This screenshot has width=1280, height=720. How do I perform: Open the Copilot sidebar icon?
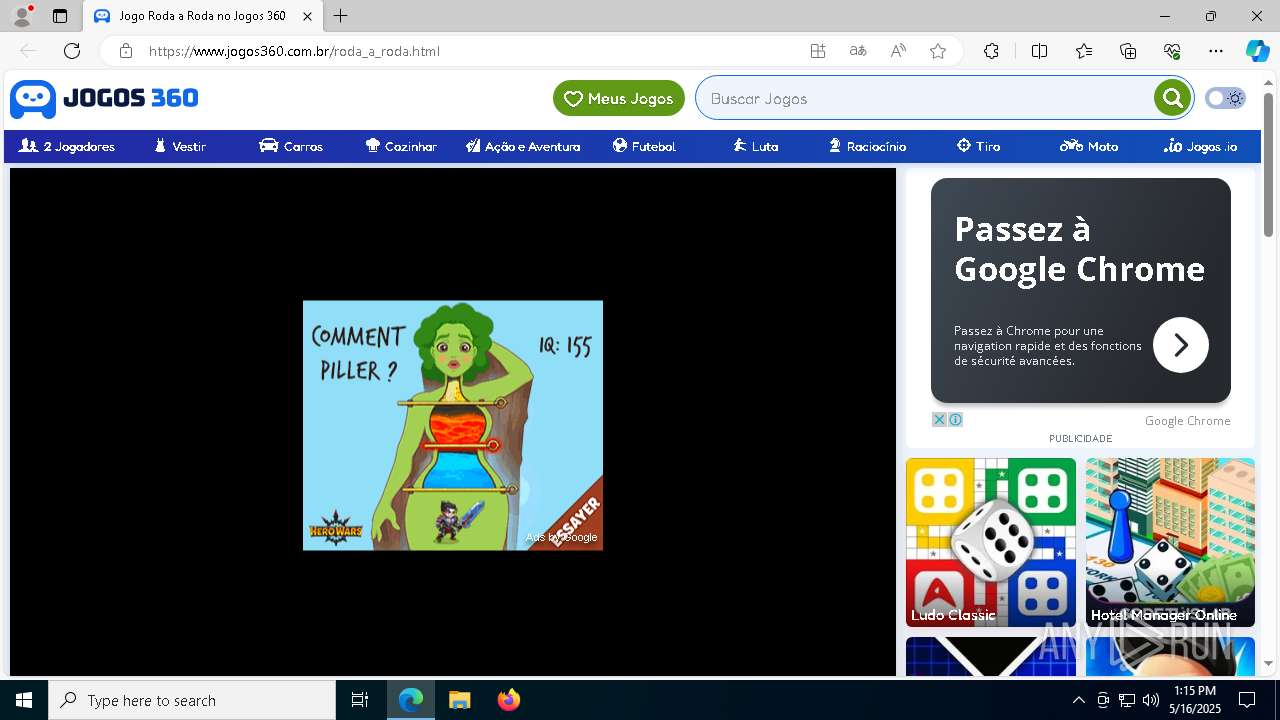1257,51
